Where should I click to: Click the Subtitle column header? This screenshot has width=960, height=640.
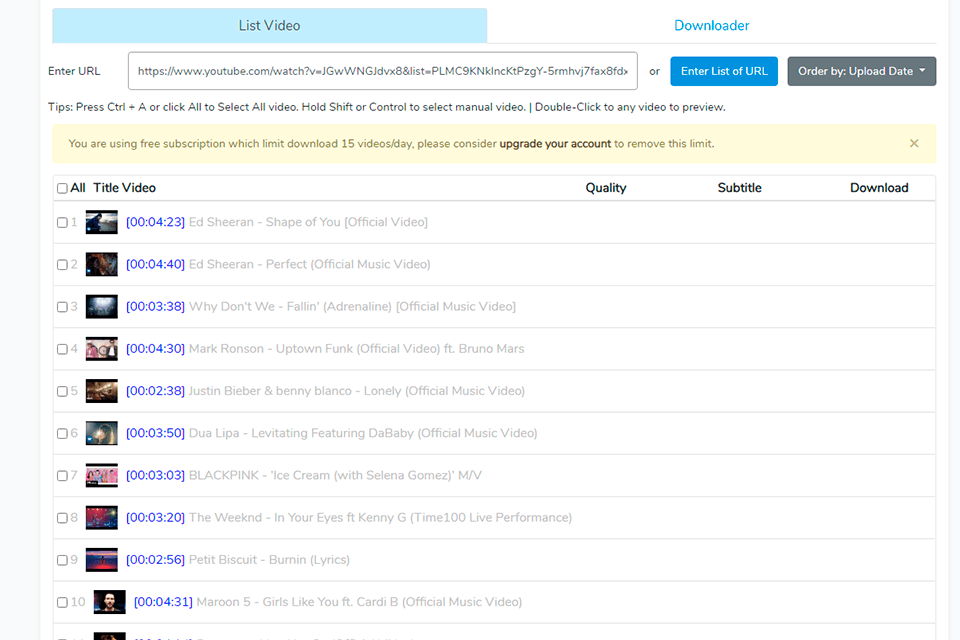tap(740, 188)
